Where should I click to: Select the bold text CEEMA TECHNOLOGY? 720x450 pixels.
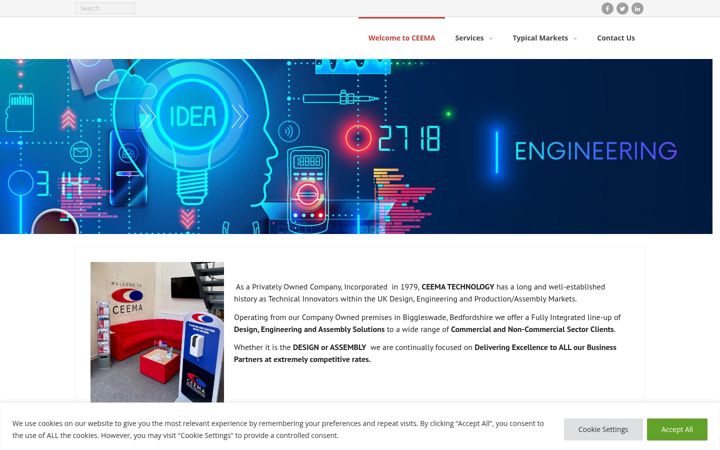click(x=457, y=287)
